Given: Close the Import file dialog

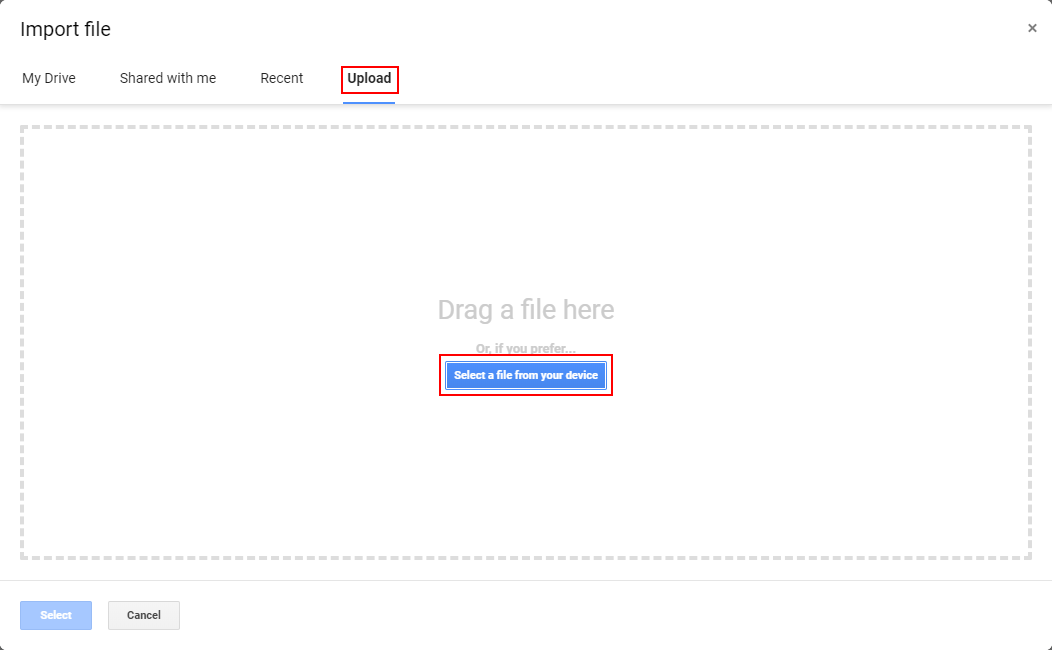Looking at the screenshot, I should 1032,28.
